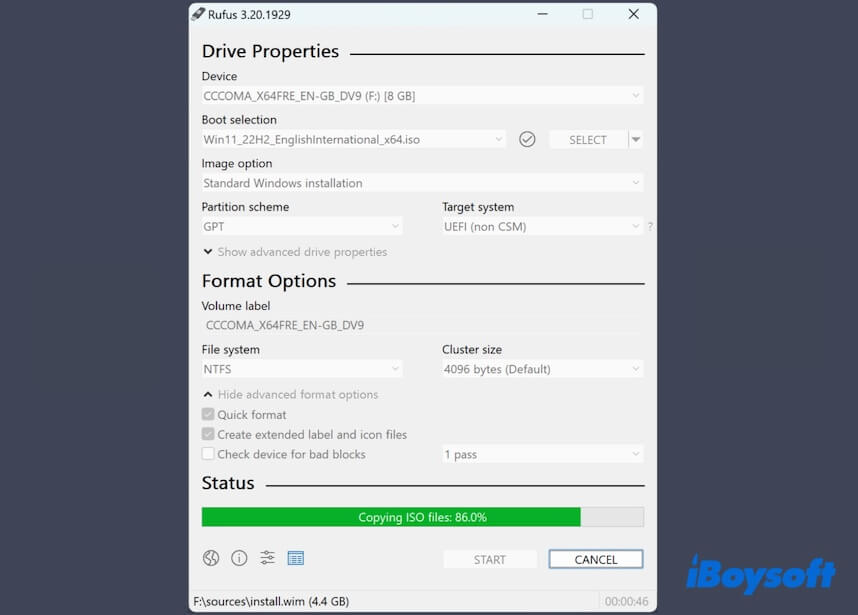Screen dimensions: 858x615
Task: Show the log window
Action: pyautogui.click(x=296, y=558)
